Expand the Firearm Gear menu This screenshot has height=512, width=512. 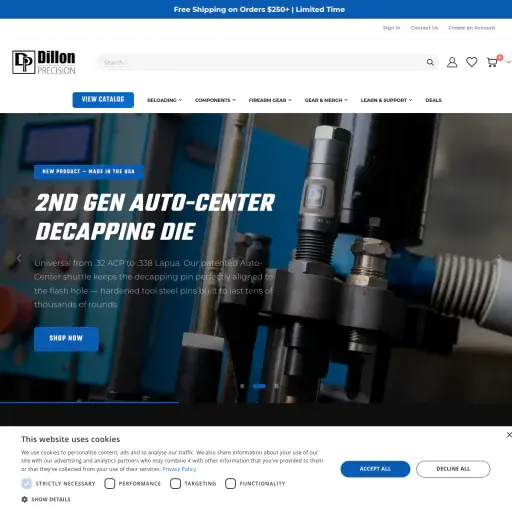click(270, 100)
